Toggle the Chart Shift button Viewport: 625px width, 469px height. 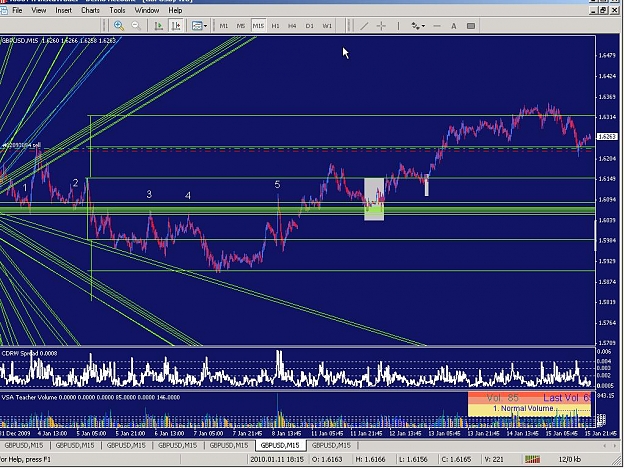click(176, 26)
